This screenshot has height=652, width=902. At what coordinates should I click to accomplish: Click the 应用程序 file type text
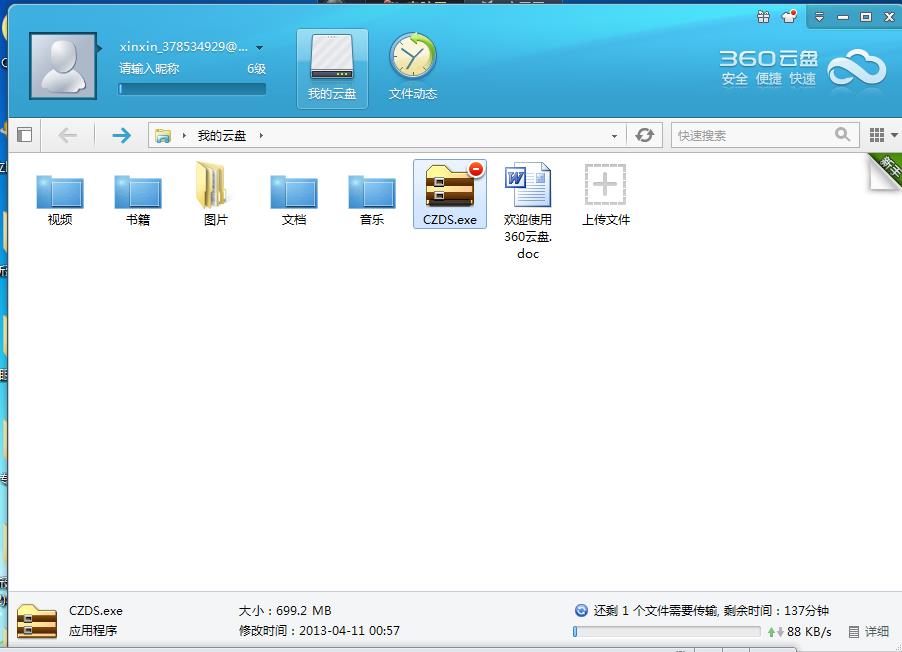(x=93, y=631)
